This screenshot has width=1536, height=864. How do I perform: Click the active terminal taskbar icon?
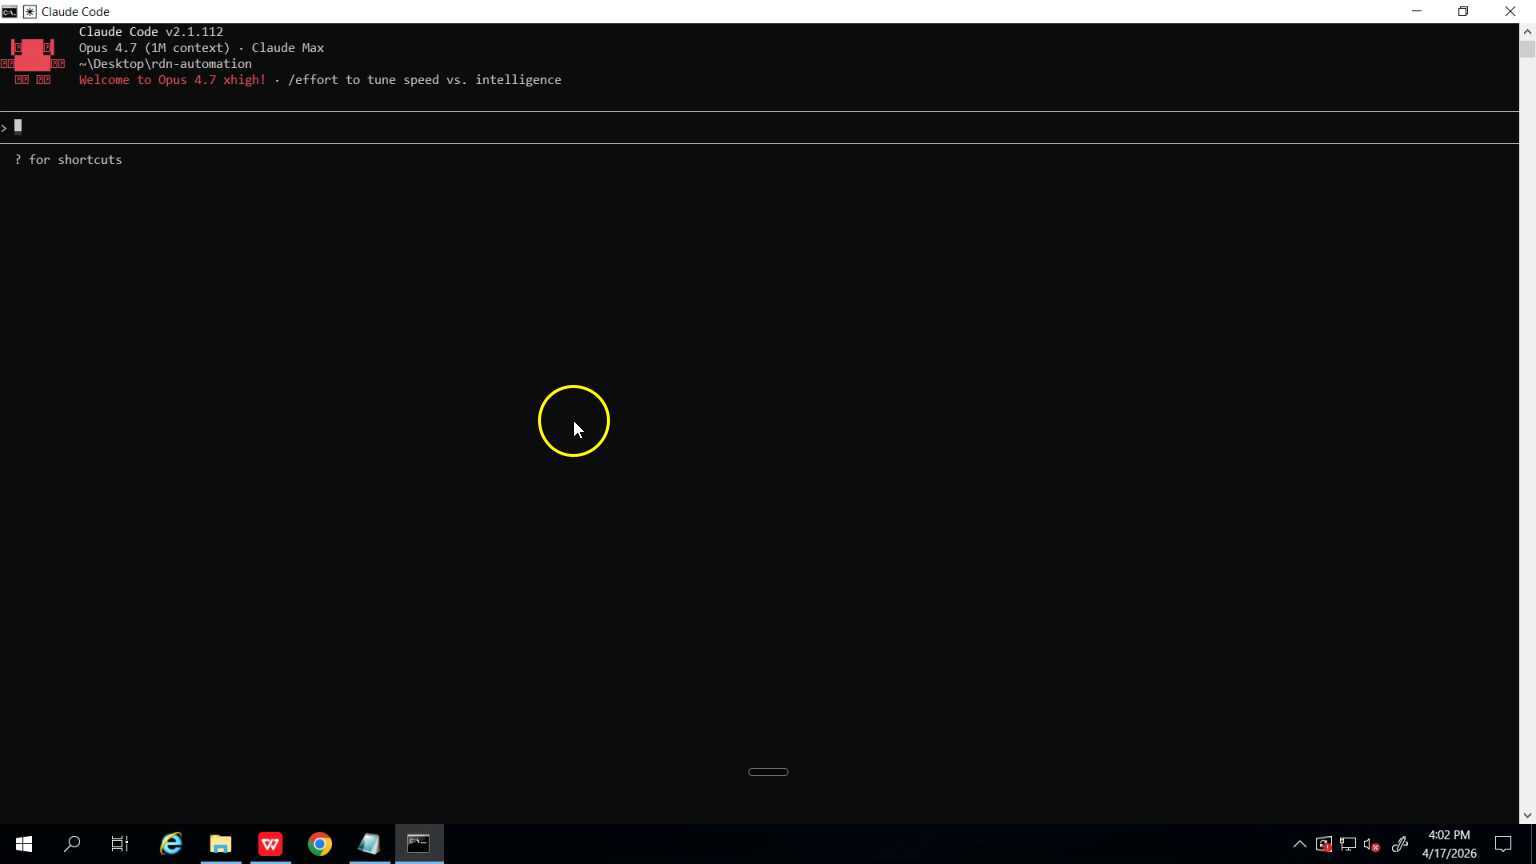419,844
